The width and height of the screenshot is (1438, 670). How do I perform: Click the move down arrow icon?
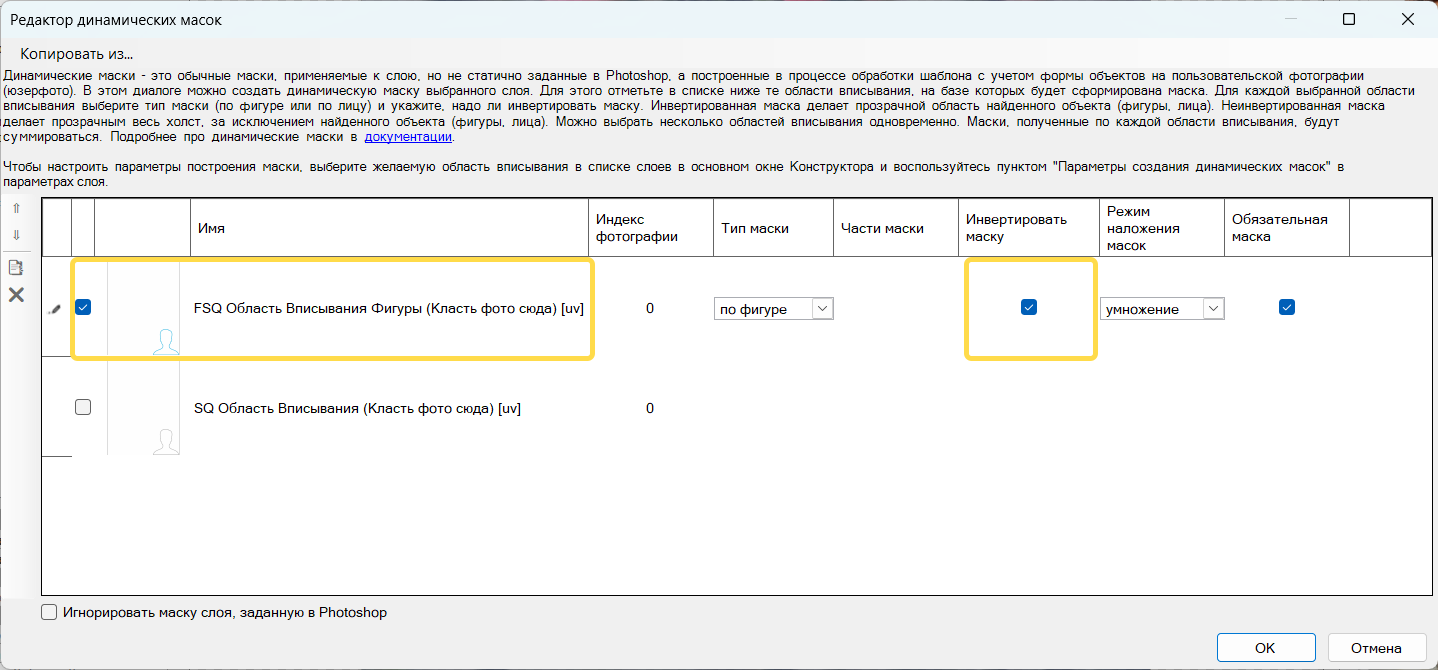coord(16,235)
